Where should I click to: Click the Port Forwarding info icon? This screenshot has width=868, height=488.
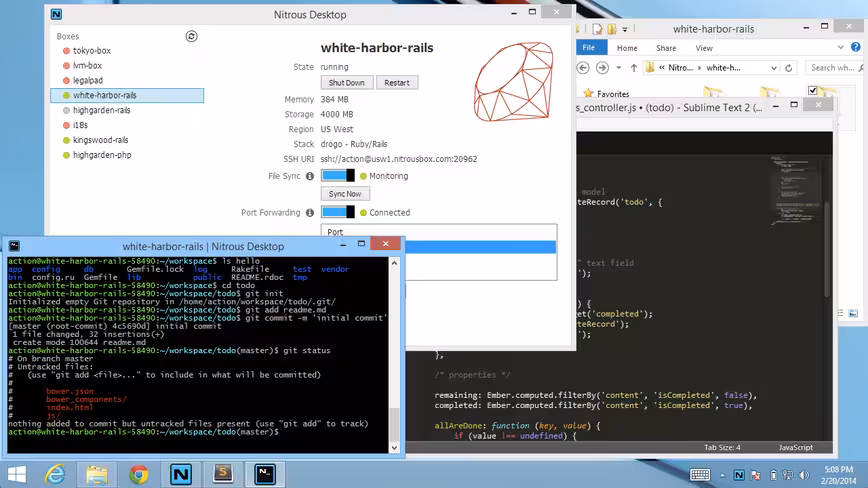(x=310, y=212)
